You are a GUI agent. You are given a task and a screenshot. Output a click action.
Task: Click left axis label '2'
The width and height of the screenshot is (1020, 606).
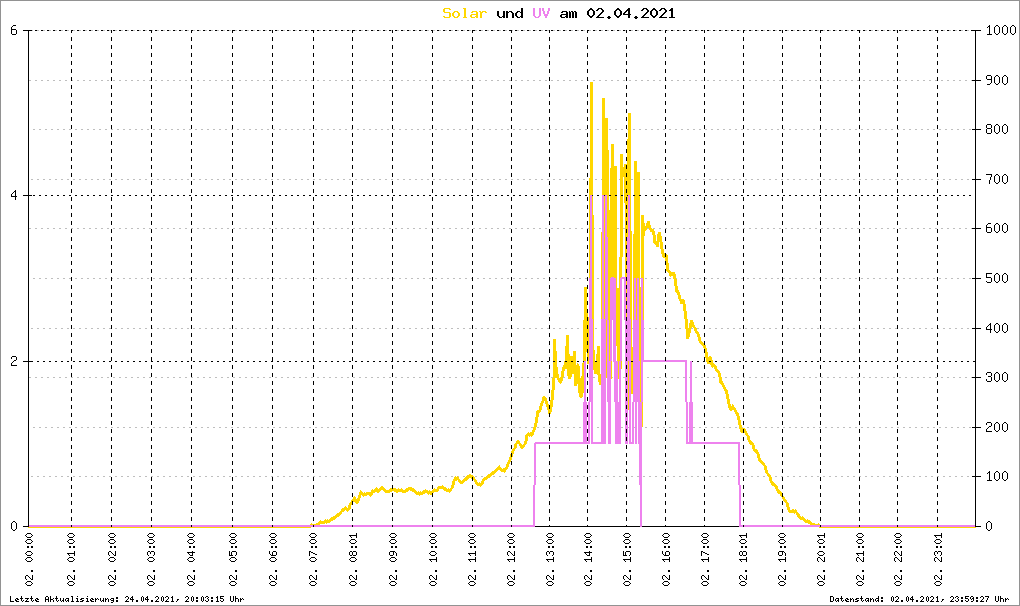[14, 362]
